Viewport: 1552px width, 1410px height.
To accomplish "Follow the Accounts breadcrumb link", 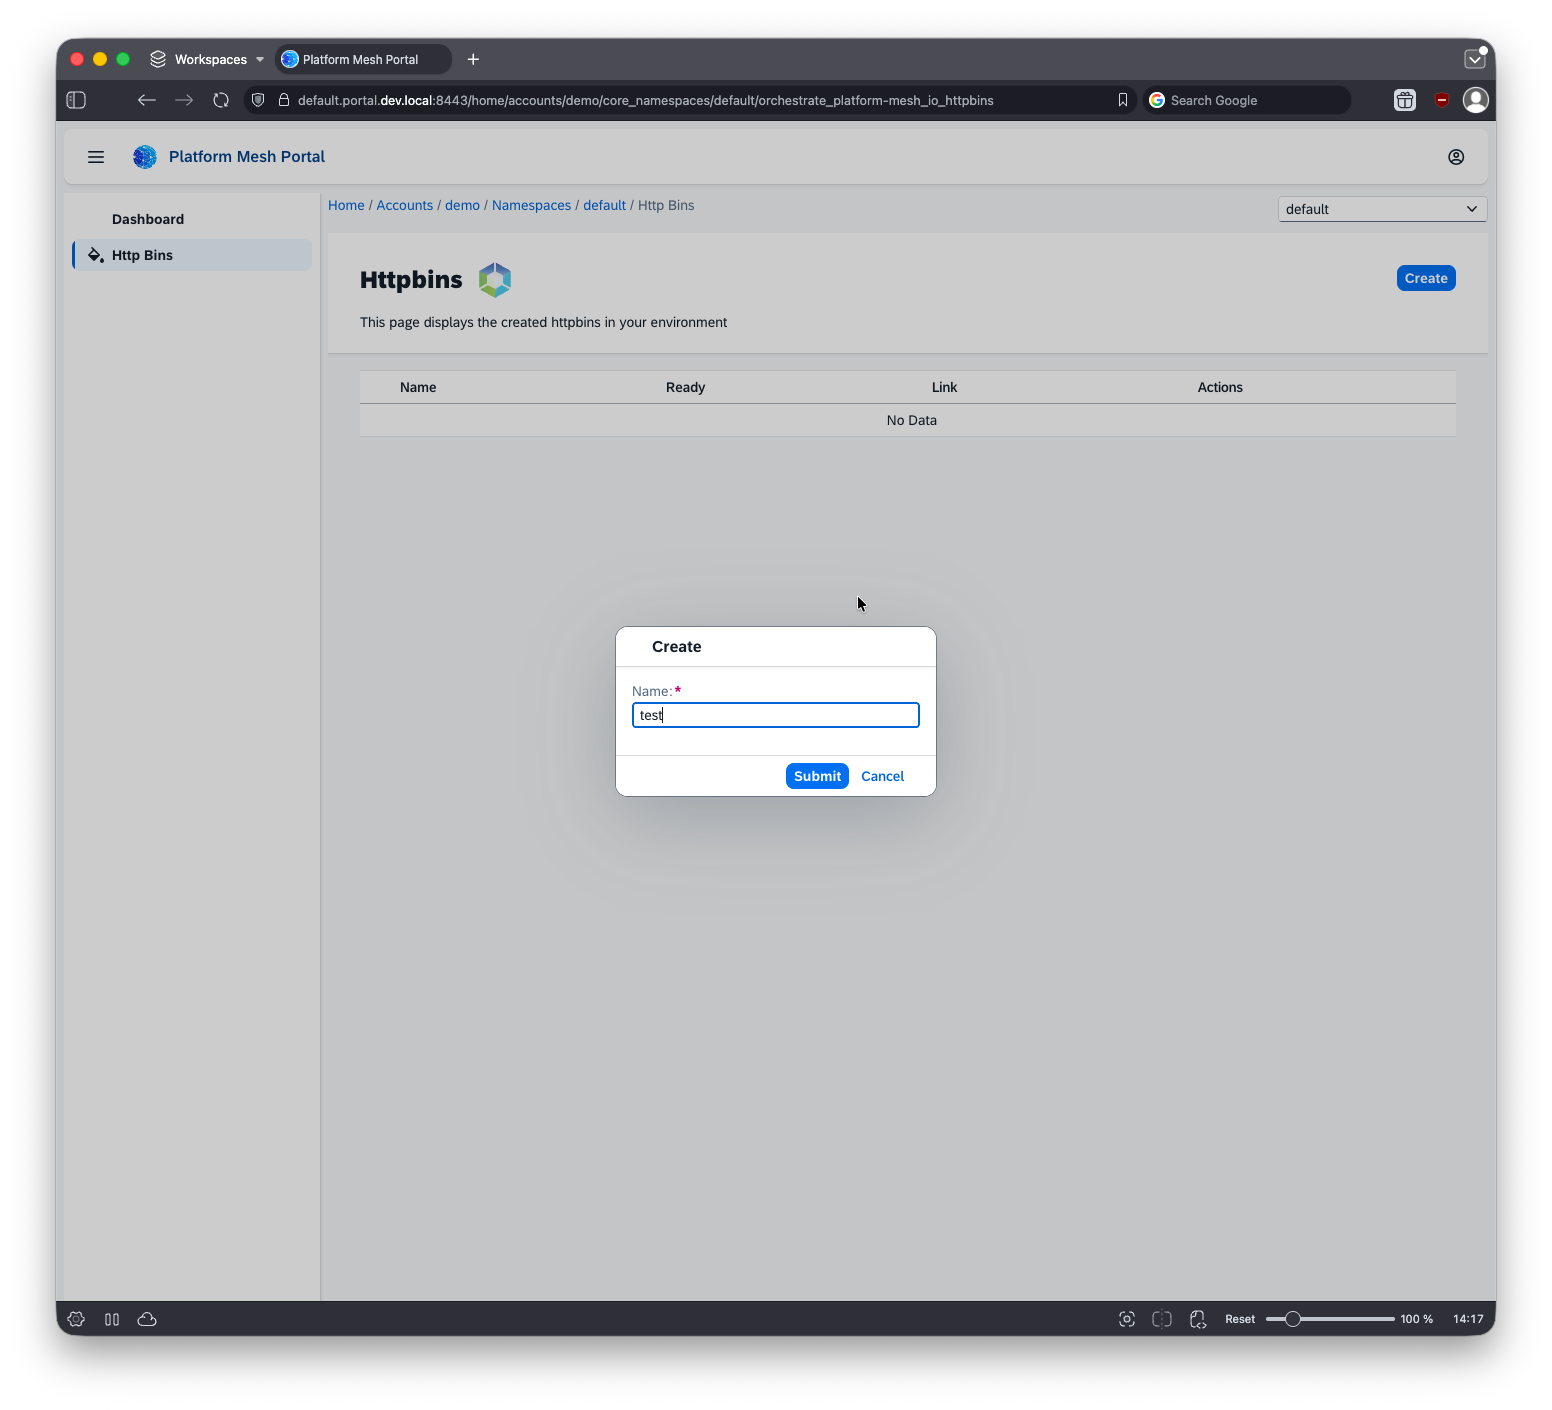I will pyautogui.click(x=404, y=205).
